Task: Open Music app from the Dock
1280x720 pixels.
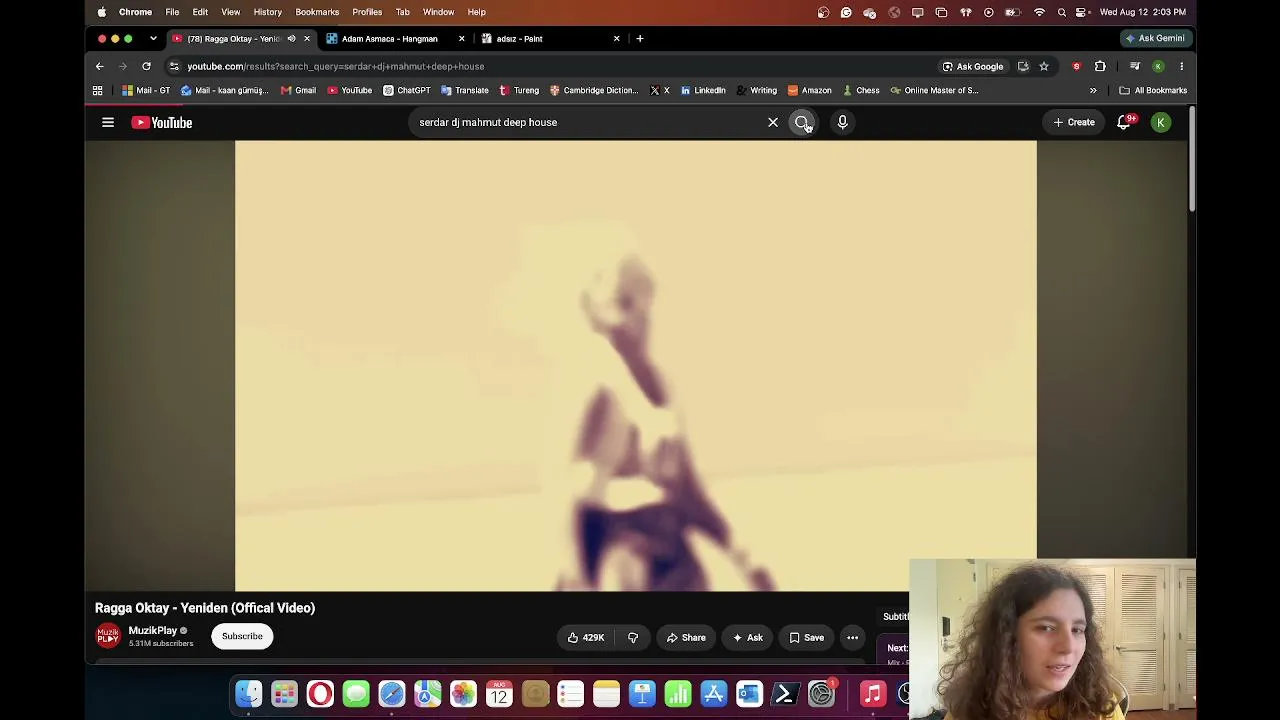Action: pos(873,694)
